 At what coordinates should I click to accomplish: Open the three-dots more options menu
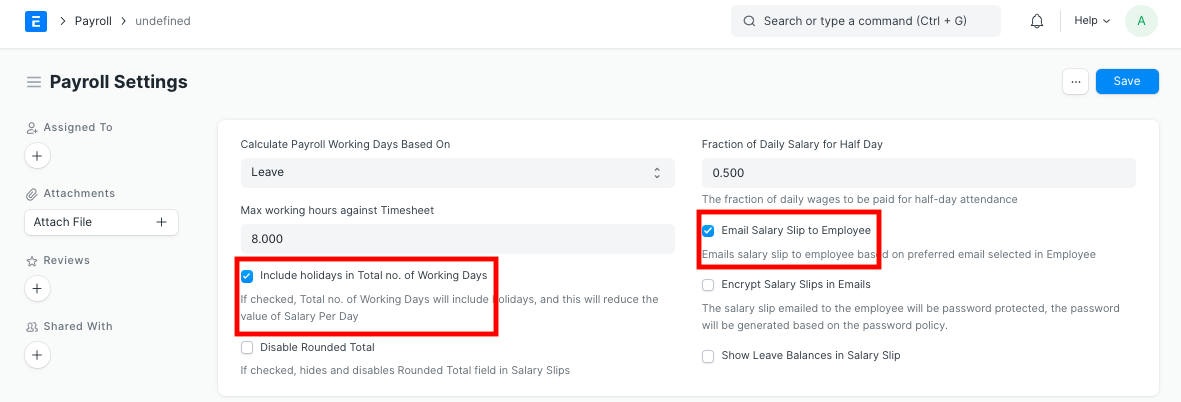point(1075,82)
